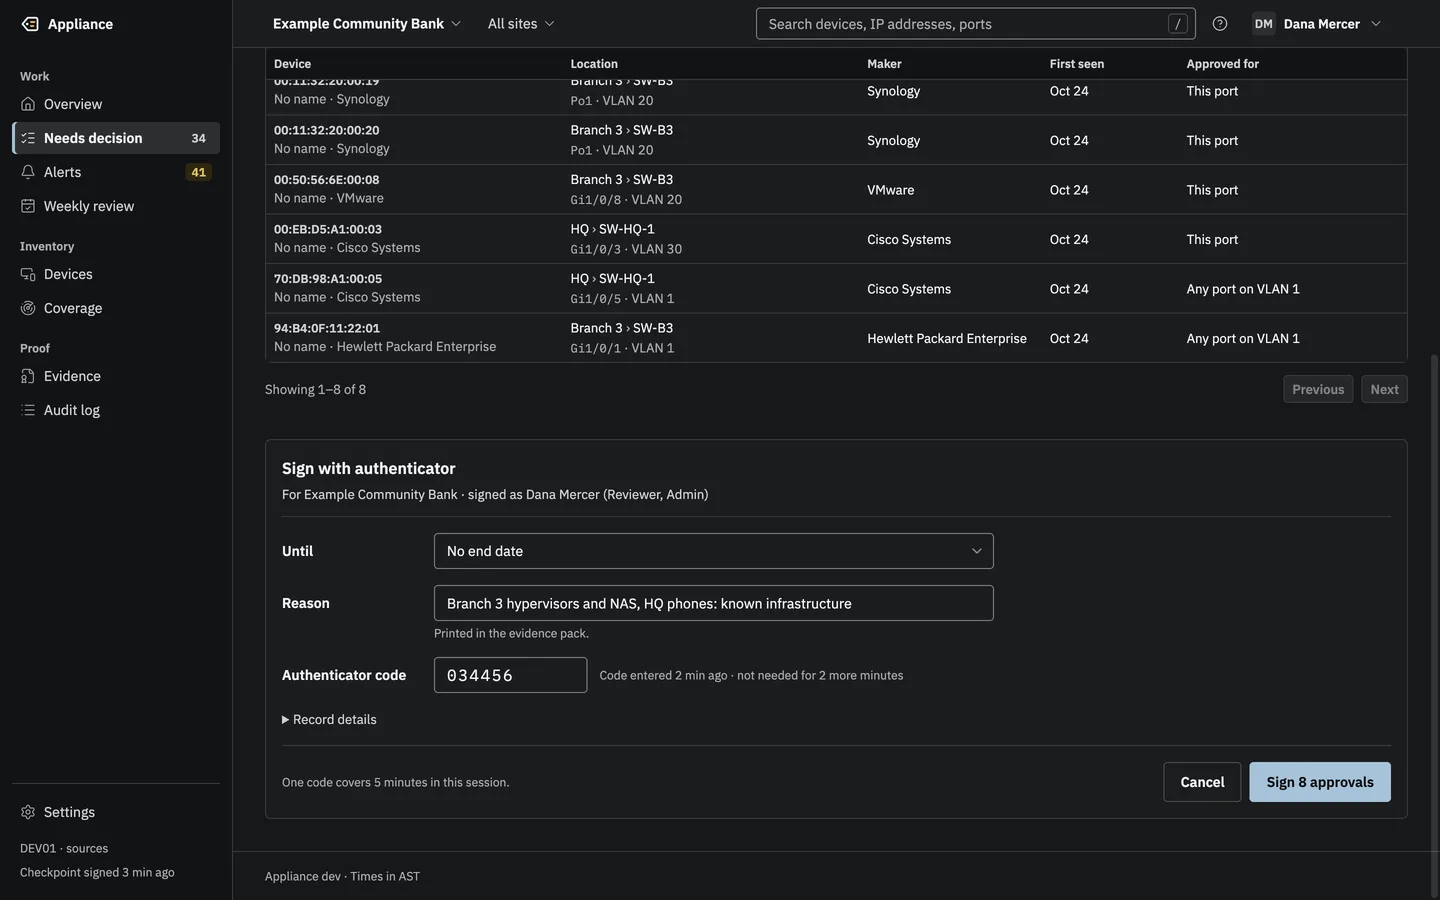Click the Alerts count badge 41
This screenshot has height=900, width=1440.
point(199,172)
